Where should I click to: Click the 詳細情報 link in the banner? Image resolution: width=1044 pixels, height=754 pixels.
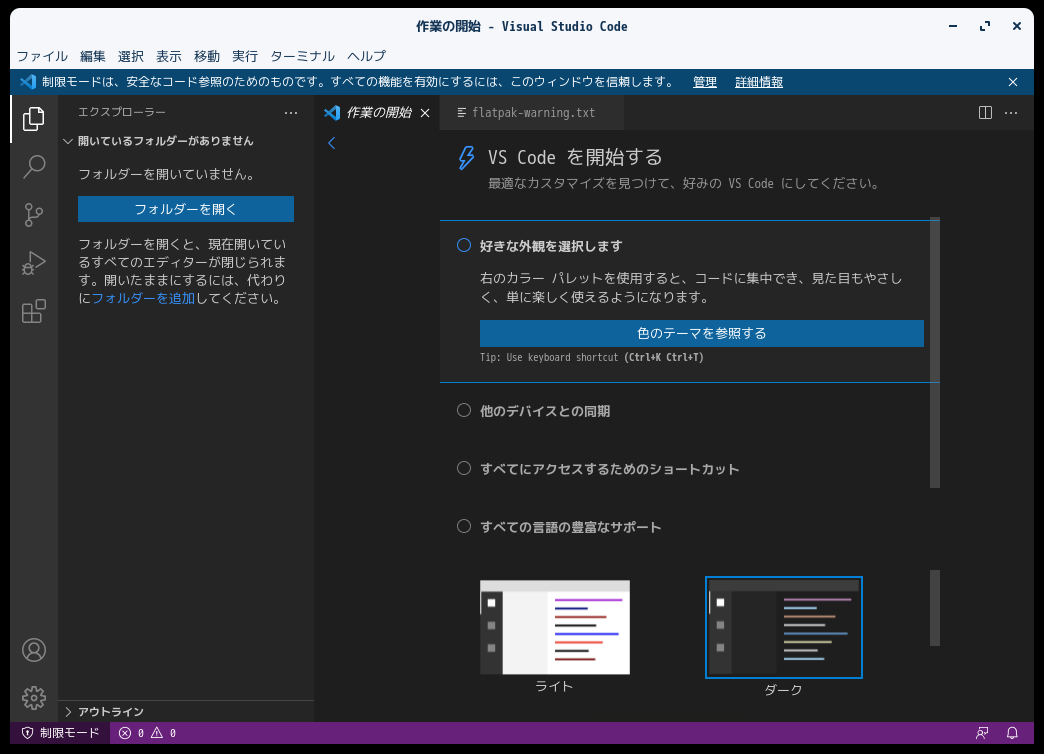(x=759, y=82)
